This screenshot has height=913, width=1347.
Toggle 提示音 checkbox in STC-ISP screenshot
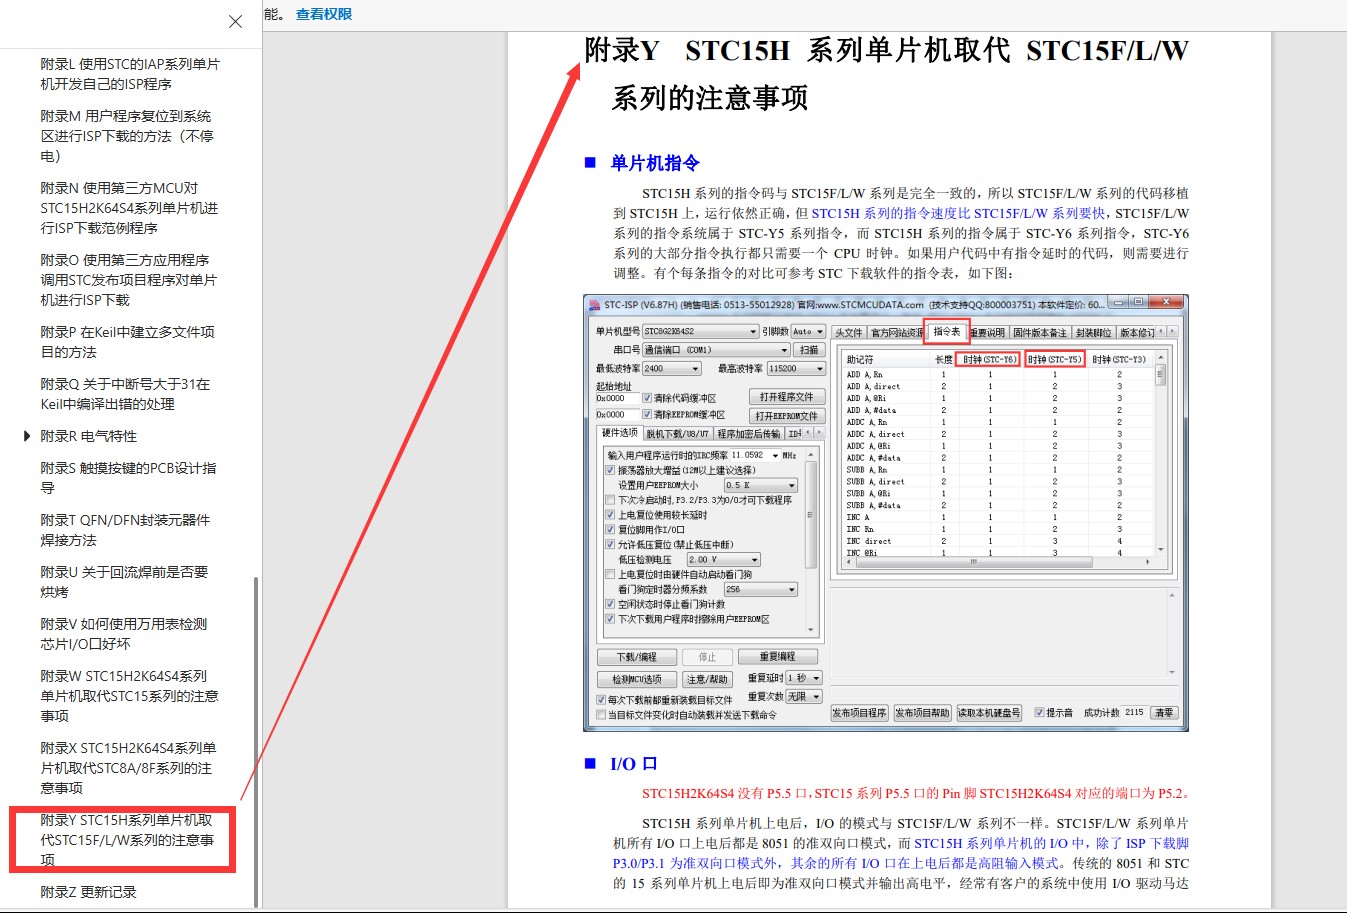(1039, 713)
